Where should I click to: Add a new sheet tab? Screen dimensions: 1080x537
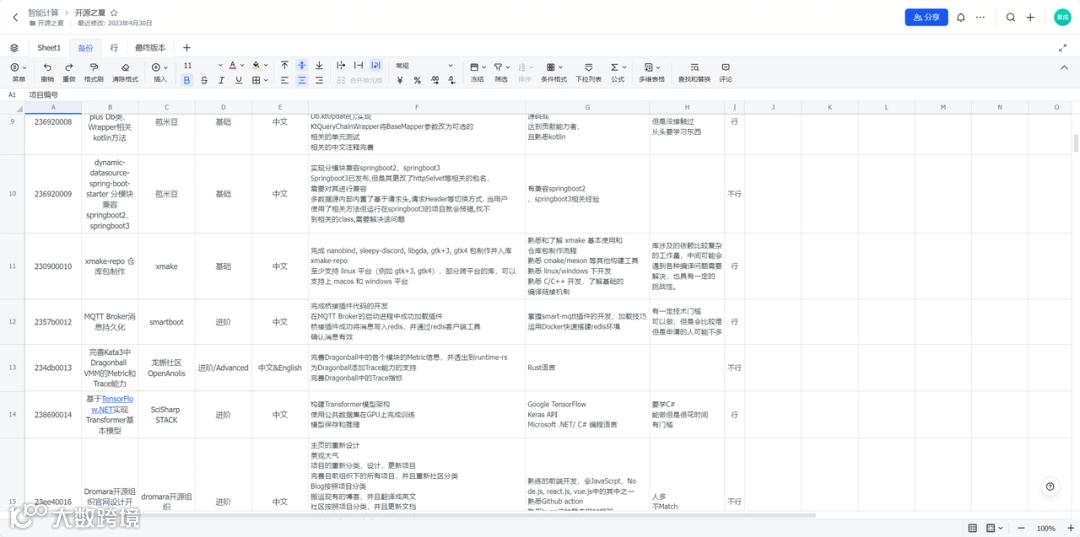pos(187,48)
